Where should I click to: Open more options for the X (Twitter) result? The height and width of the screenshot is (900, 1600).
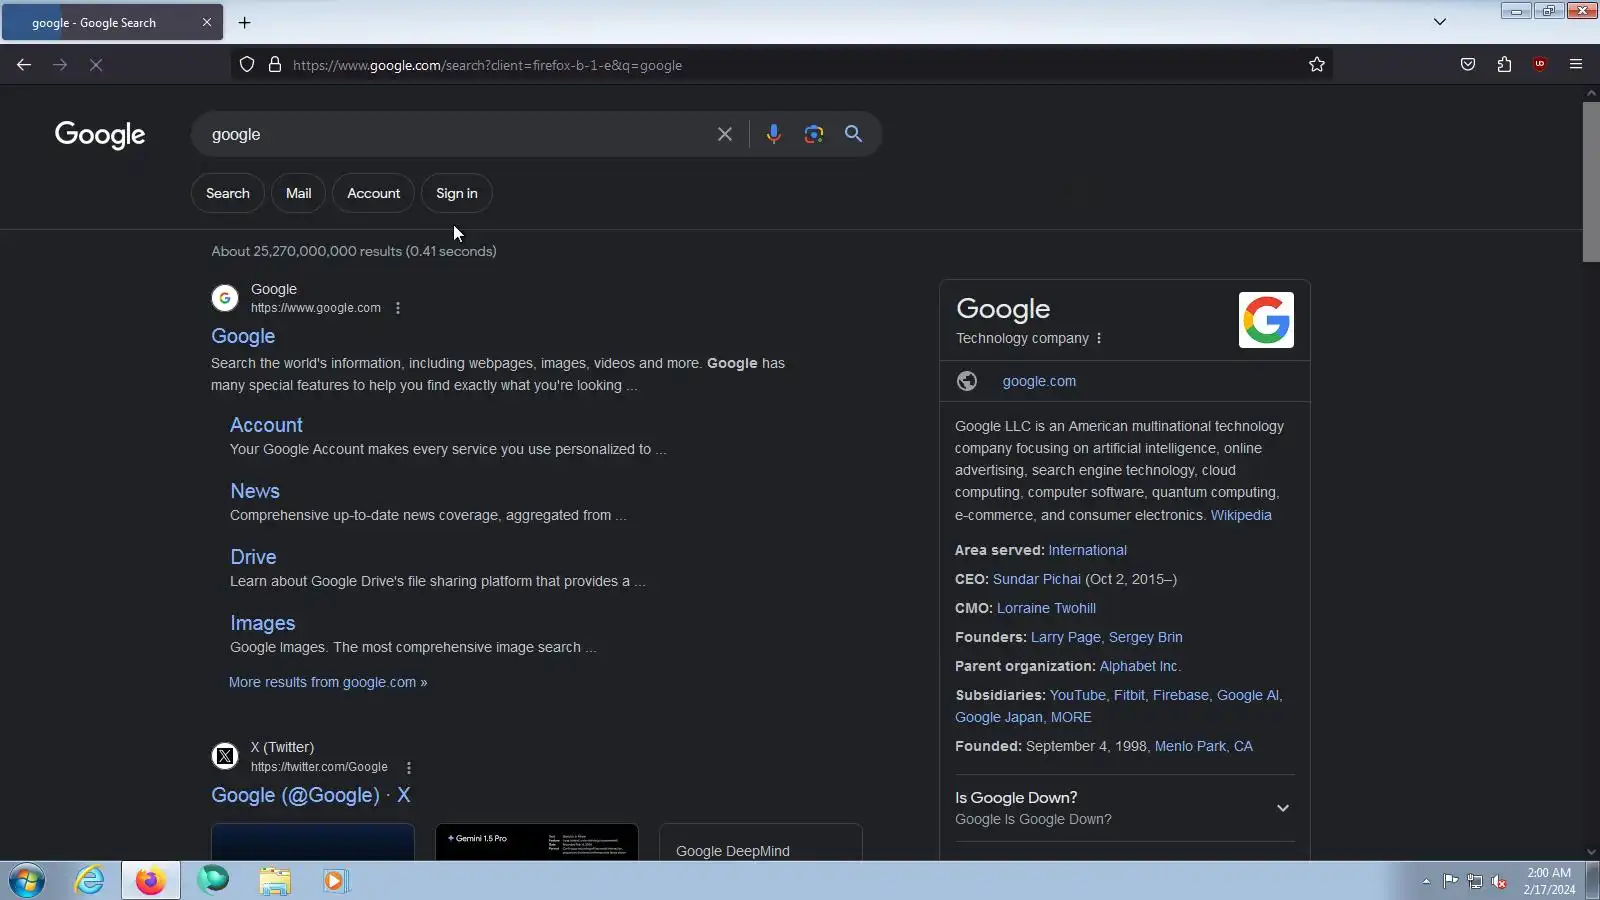pyautogui.click(x=409, y=768)
